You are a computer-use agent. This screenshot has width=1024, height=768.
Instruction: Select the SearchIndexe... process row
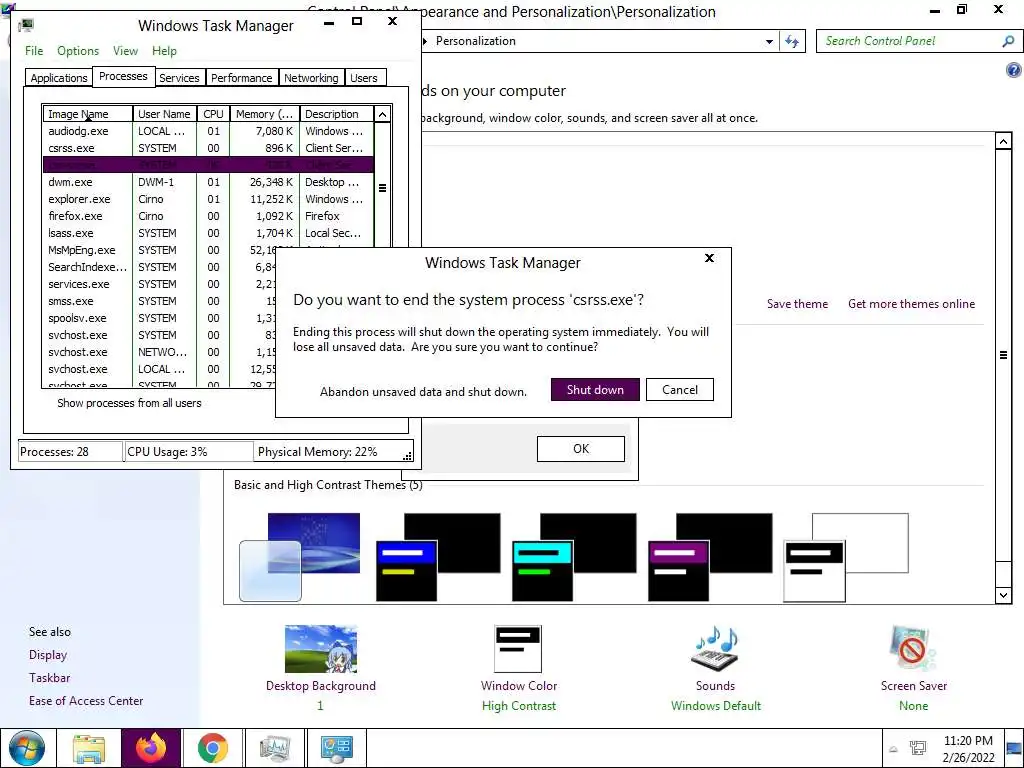click(x=159, y=267)
